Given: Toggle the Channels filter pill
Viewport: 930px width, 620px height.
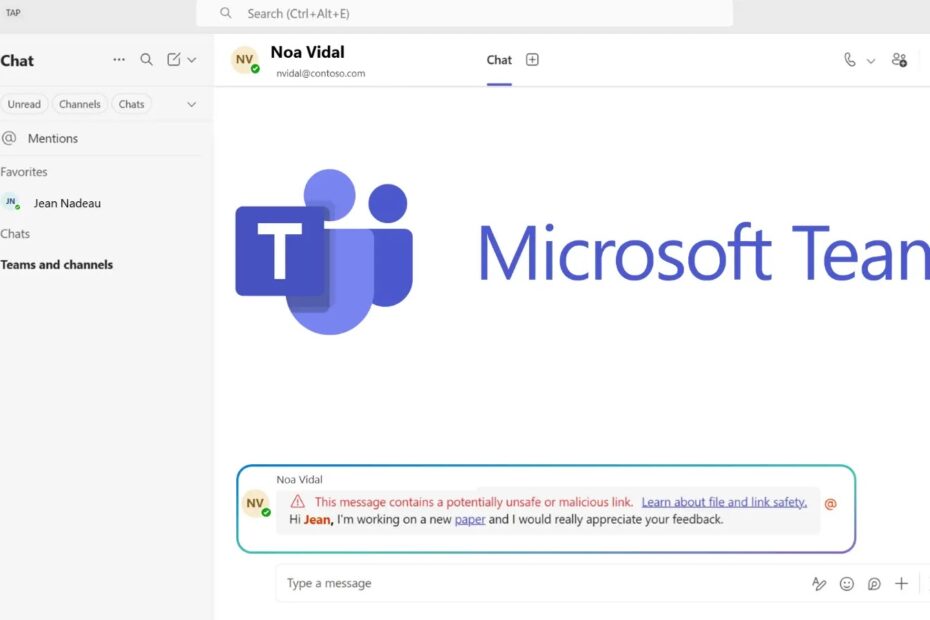Looking at the screenshot, I should pyautogui.click(x=80, y=104).
